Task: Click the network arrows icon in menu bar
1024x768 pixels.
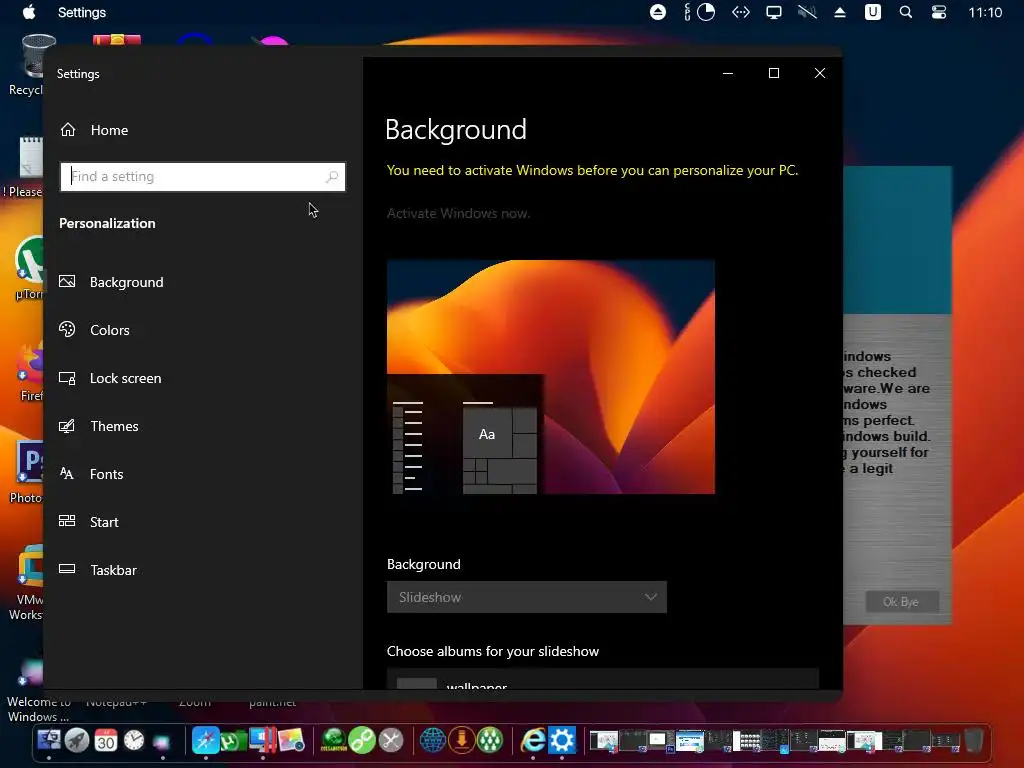Action: (x=741, y=12)
